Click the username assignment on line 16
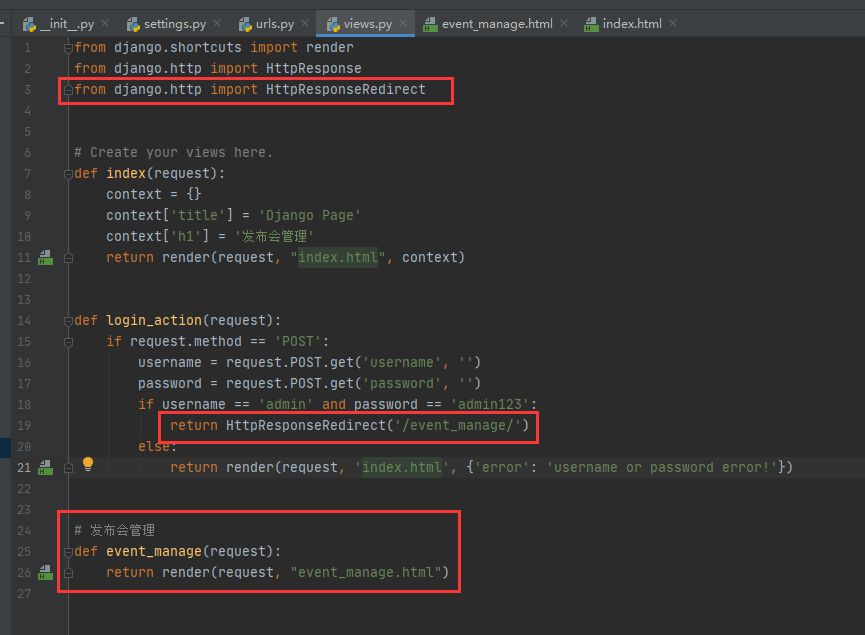This screenshot has width=865, height=635. point(309,362)
